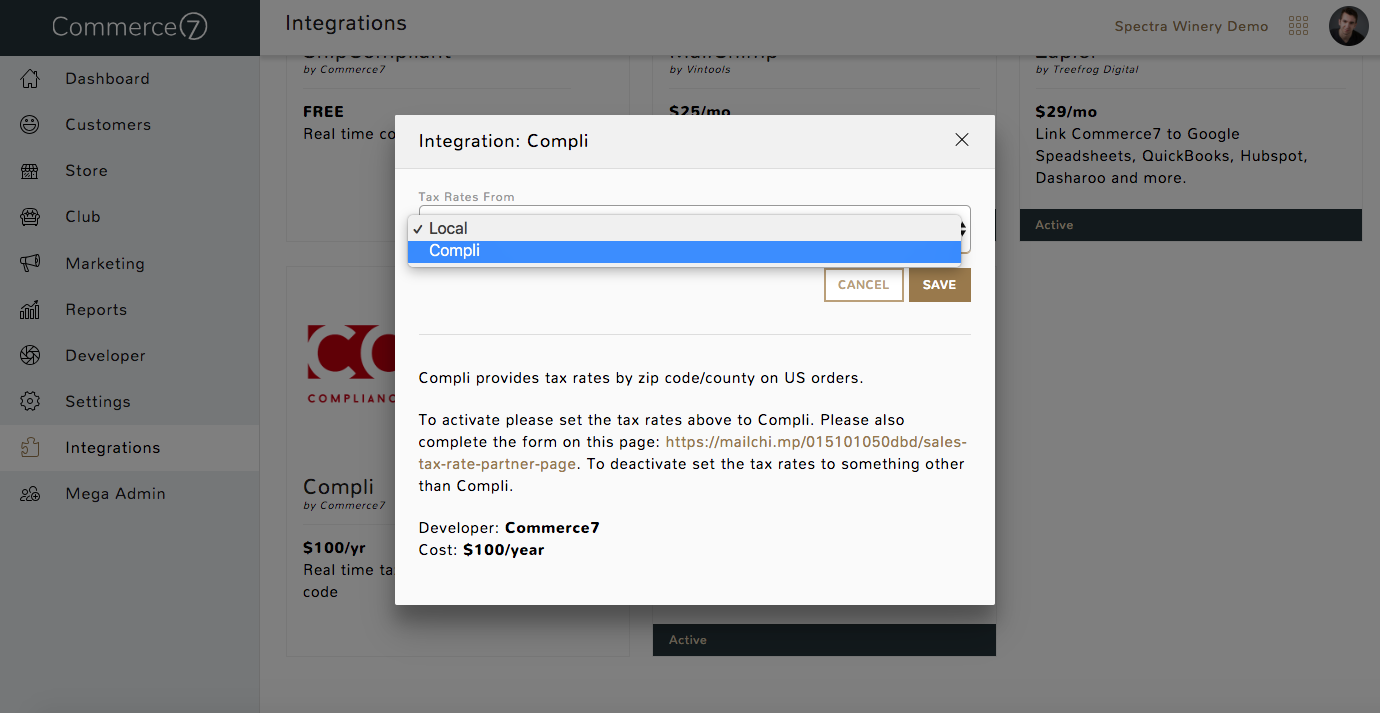Click the Club icon in sidebar
Image resolution: width=1380 pixels, height=713 pixels.
30,217
